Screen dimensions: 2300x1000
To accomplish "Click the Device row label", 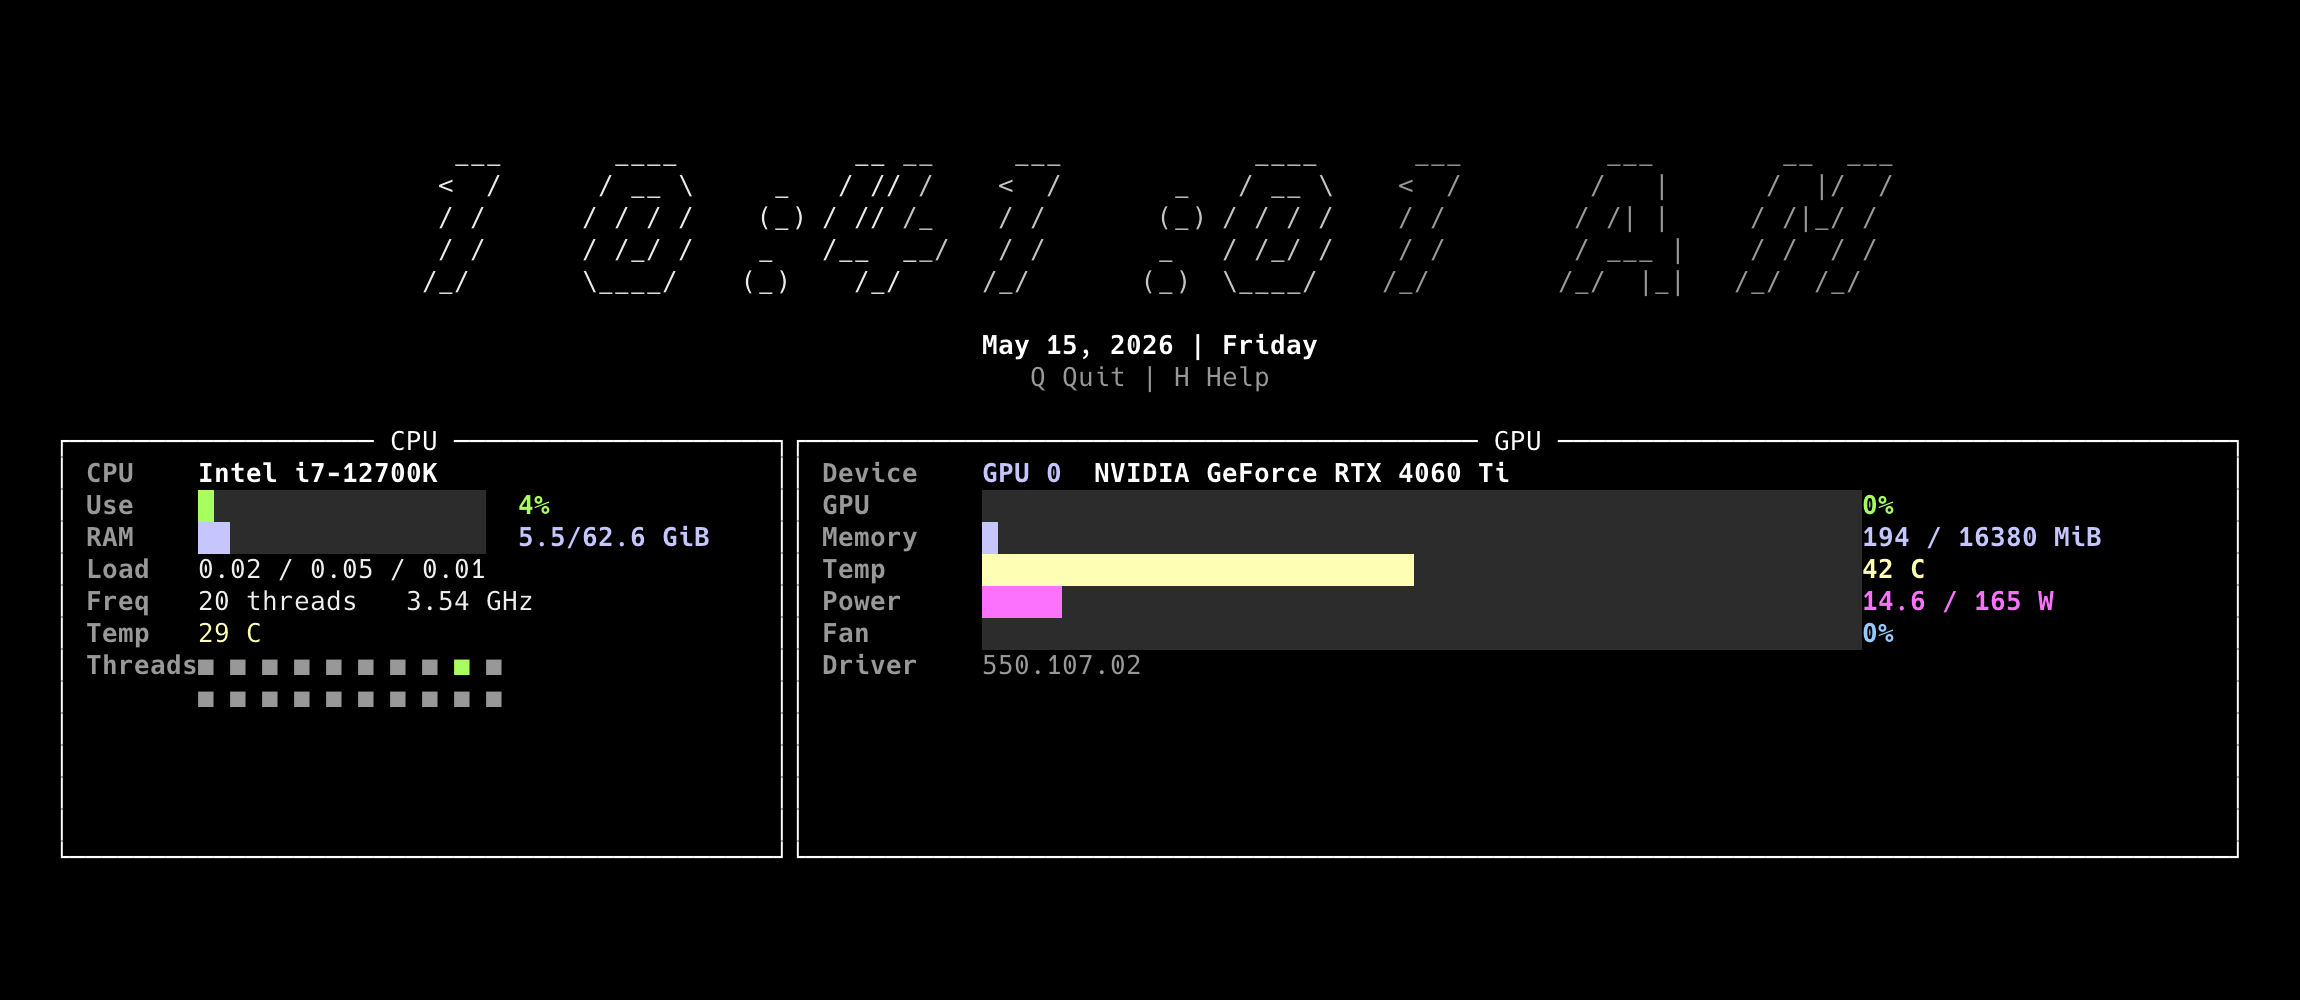I will pos(869,473).
